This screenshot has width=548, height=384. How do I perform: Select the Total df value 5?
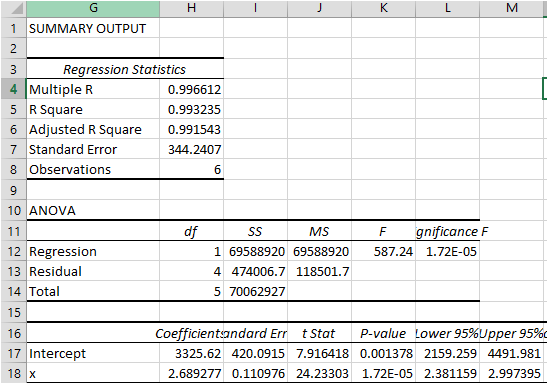coord(192,291)
